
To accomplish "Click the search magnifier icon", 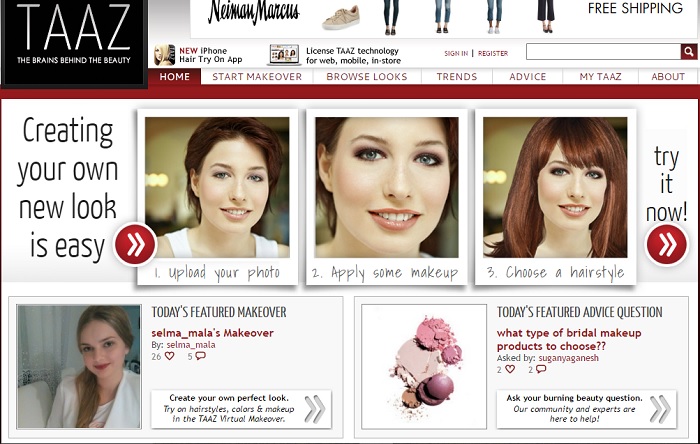I will [688, 52].
